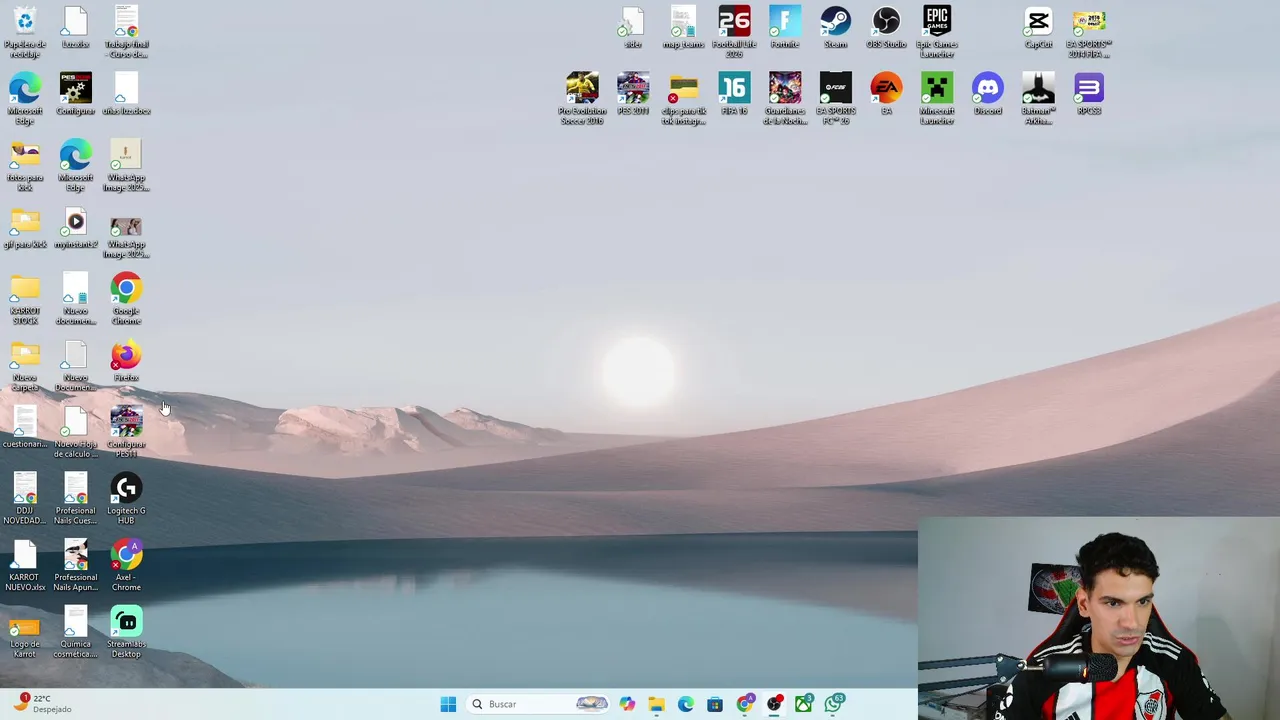The image size is (1280, 720).
Task: Open the EA app shortcut
Action: (886, 93)
